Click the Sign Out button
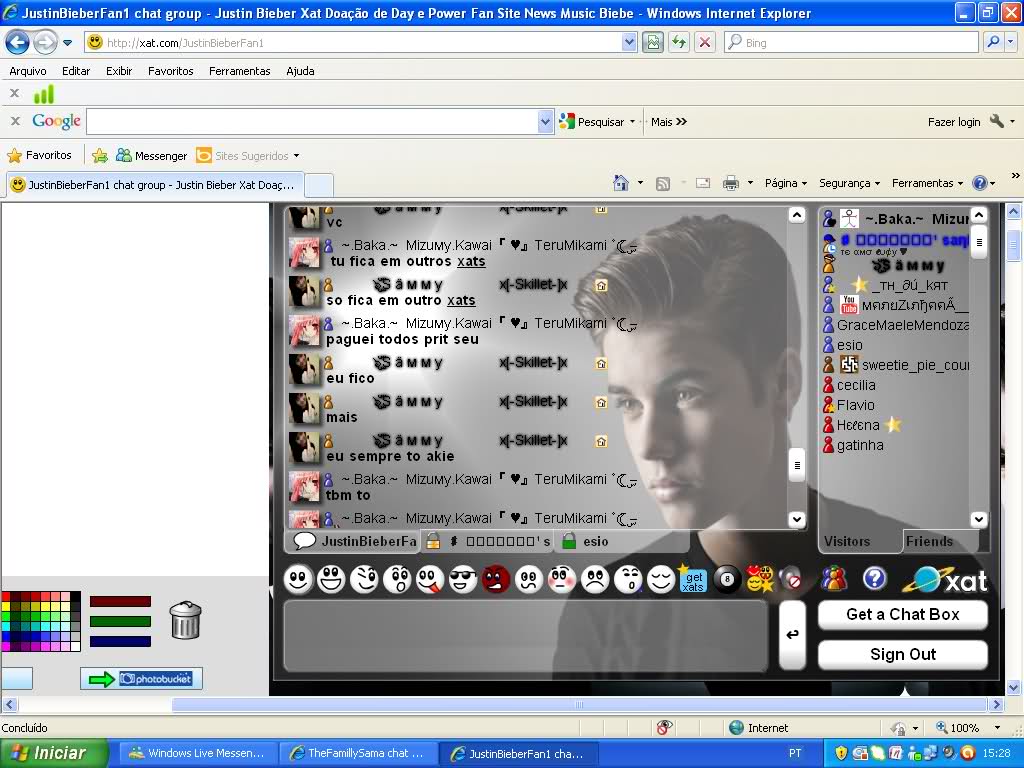Screen dimensions: 1024x768 point(902,654)
